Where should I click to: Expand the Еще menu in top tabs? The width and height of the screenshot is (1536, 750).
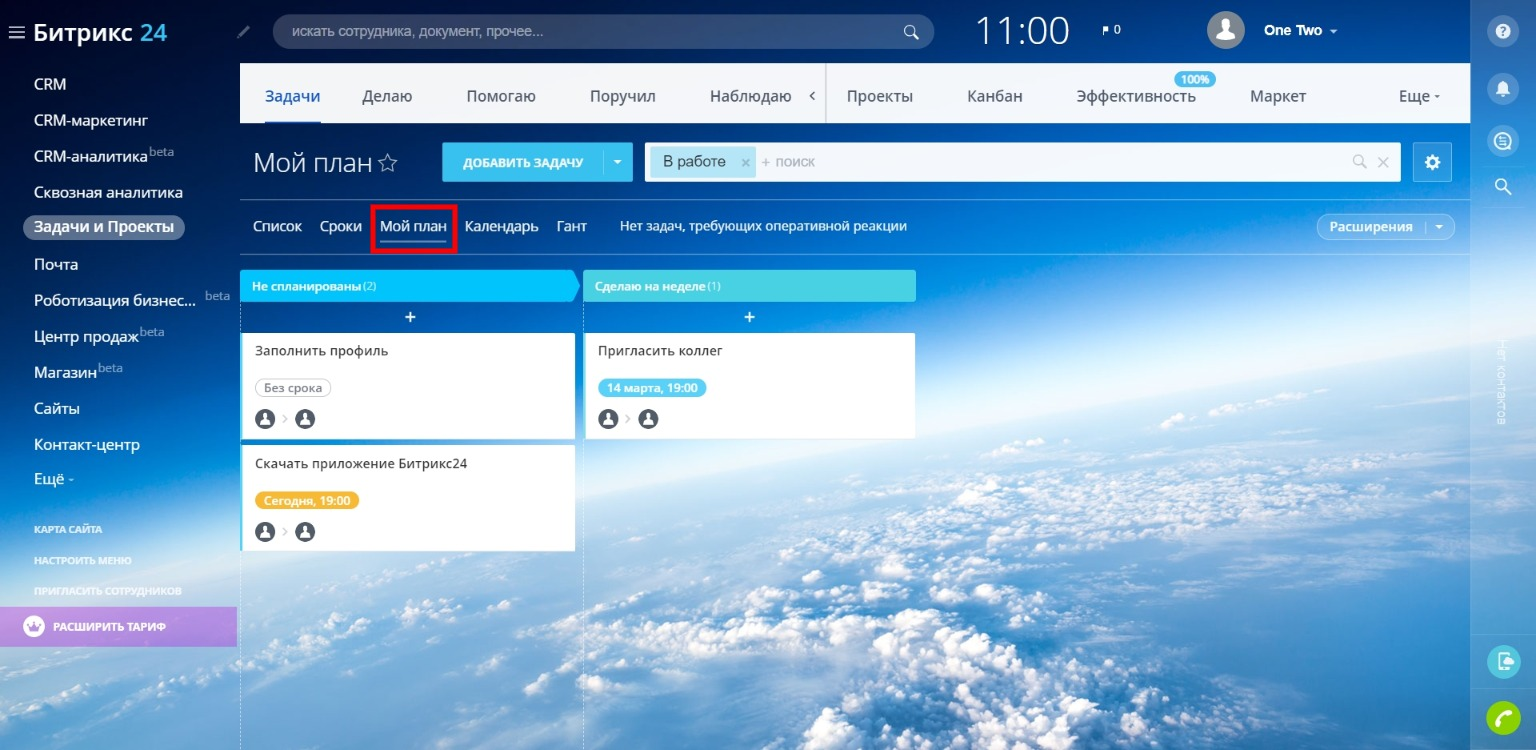pyautogui.click(x=1419, y=96)
